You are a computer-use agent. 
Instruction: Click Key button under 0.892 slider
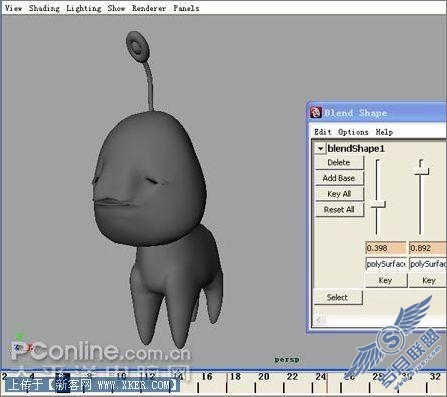[429, 280]
